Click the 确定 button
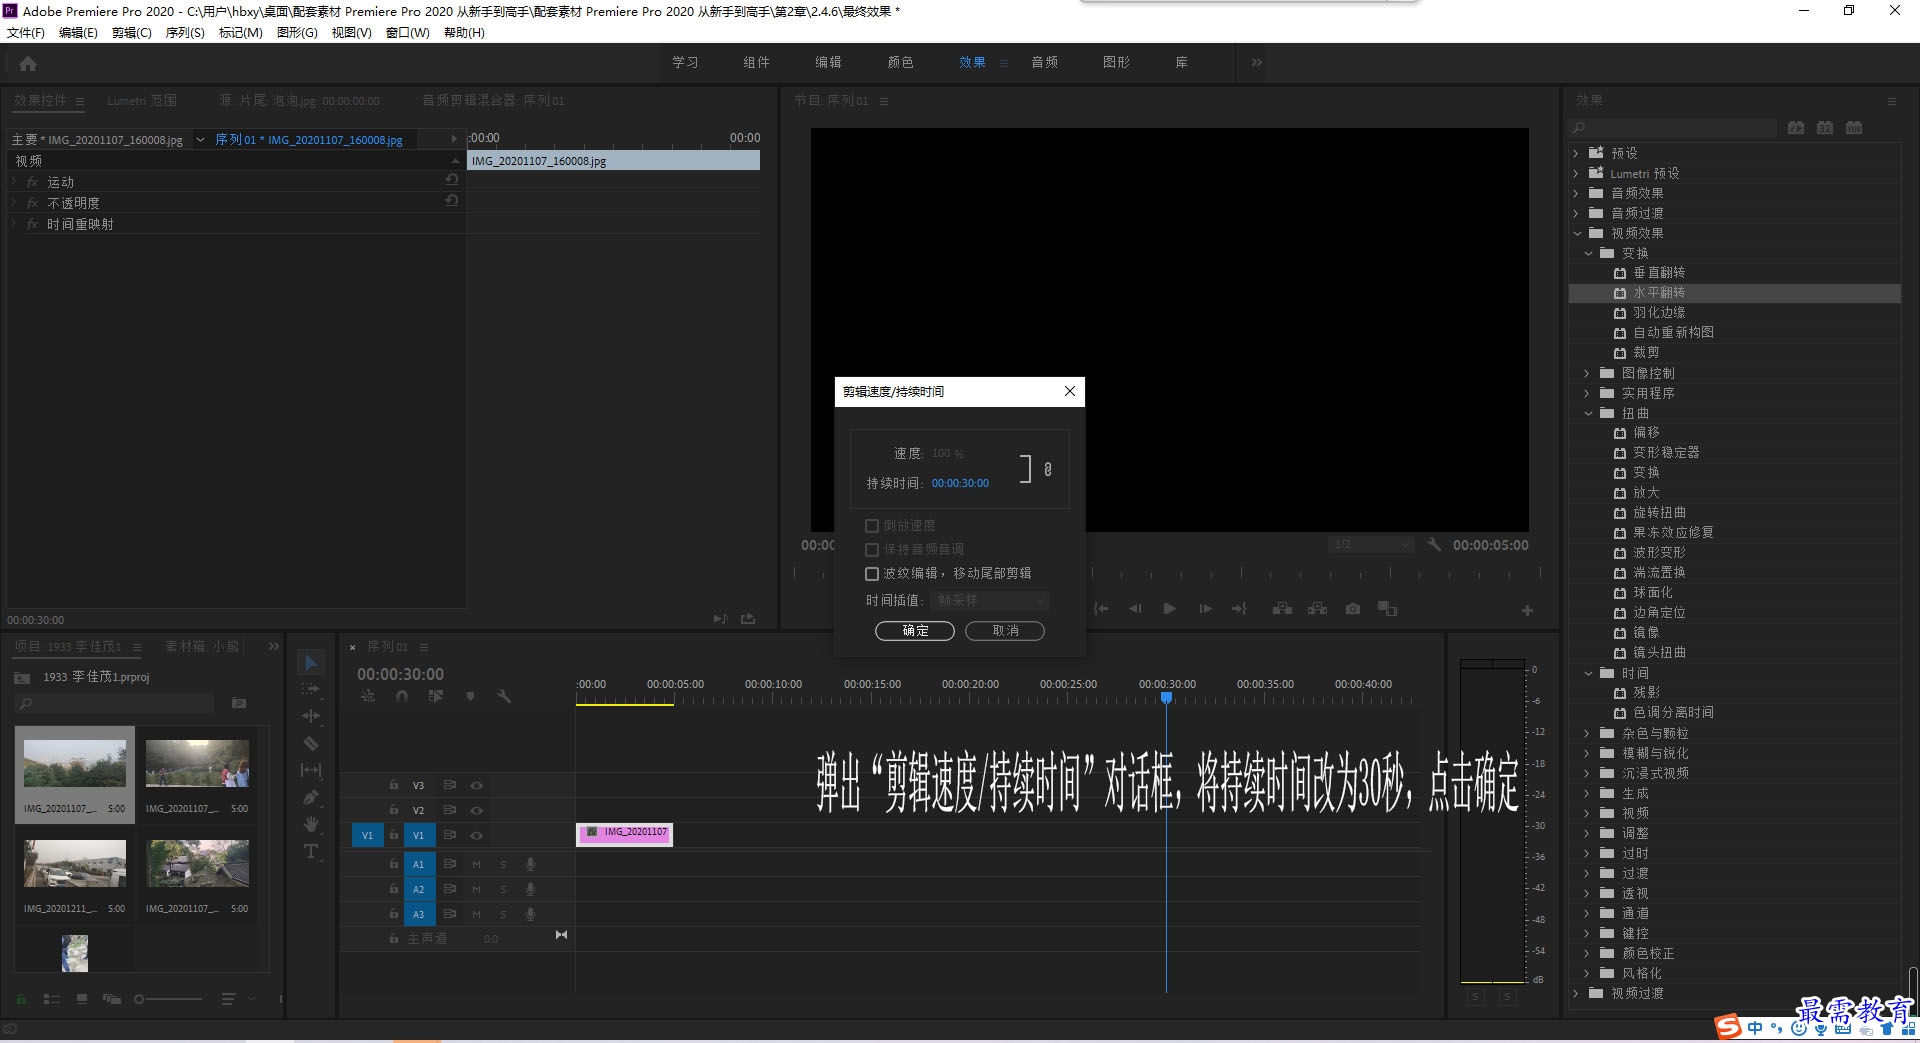The image size is (1920, 1043). pos(915,631)
